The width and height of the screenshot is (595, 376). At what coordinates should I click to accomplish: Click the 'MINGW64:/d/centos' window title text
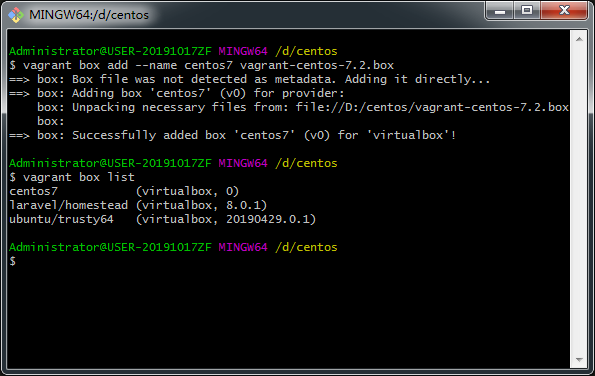(x=89, y=15)
